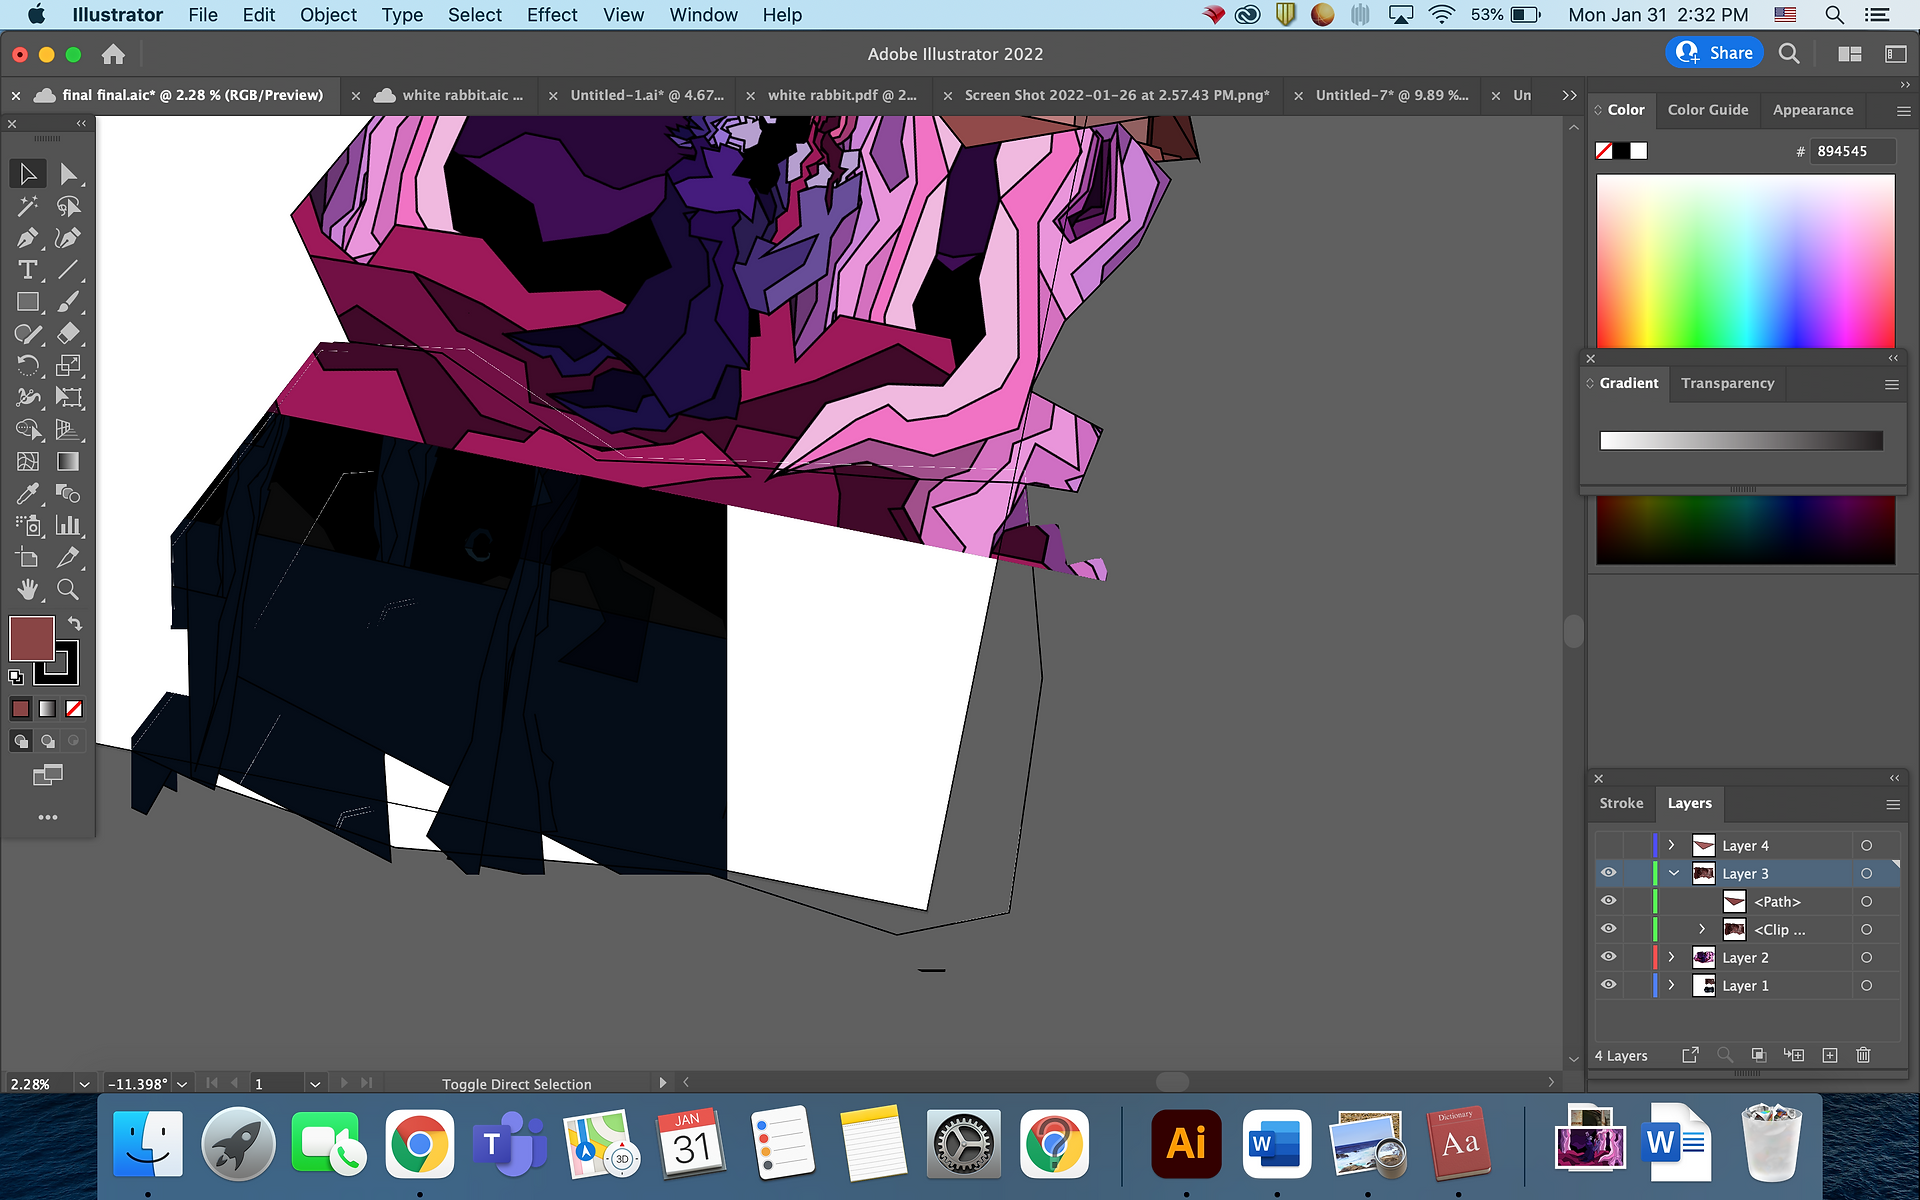Select the Direct Selection tool

pos(68,174)
